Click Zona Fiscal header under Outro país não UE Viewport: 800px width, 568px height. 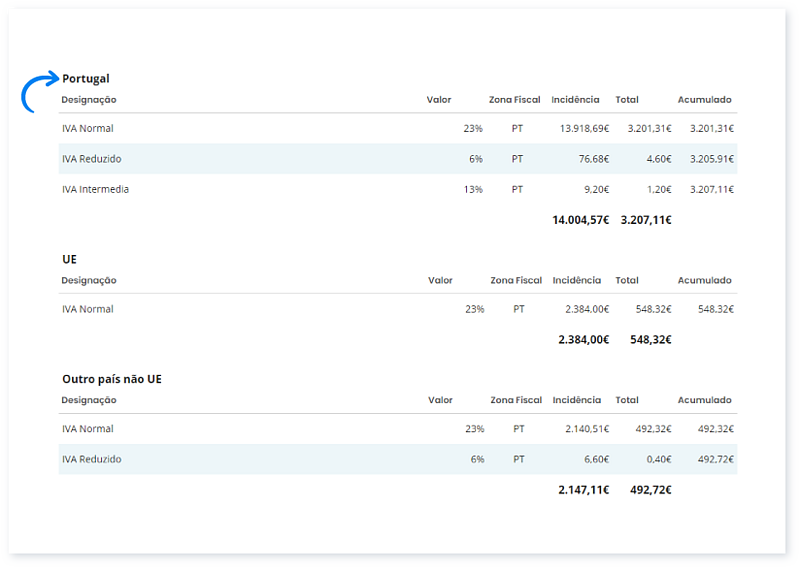click(x=515, y=400)
